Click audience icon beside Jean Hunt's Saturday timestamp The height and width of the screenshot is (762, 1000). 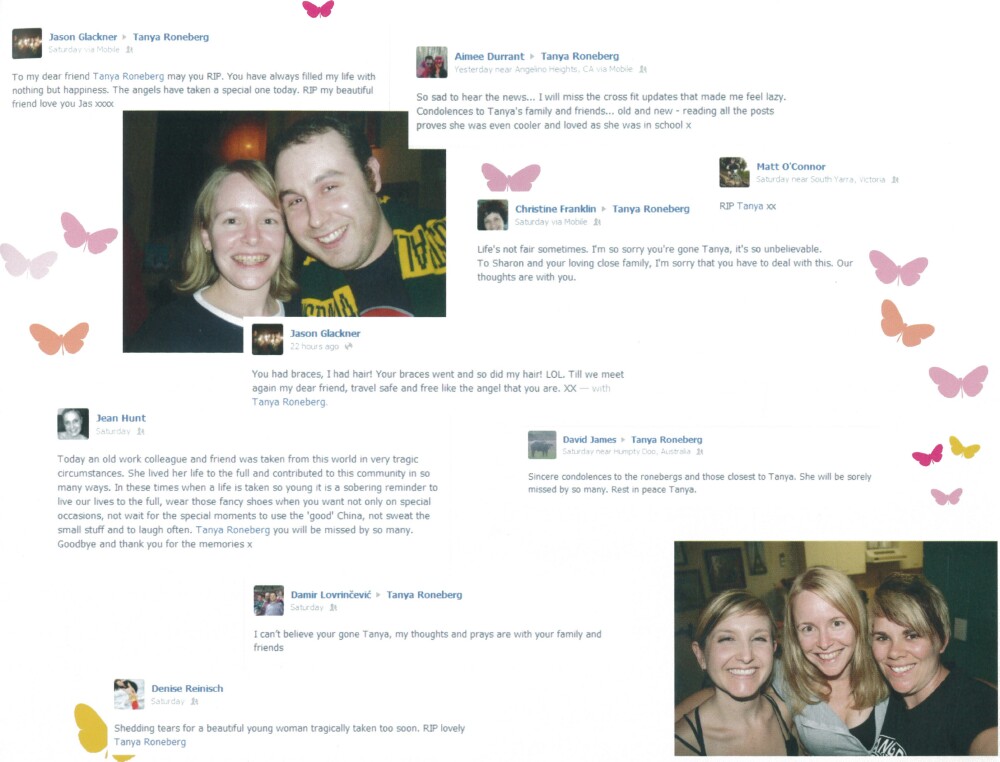(x=141, y=432)
